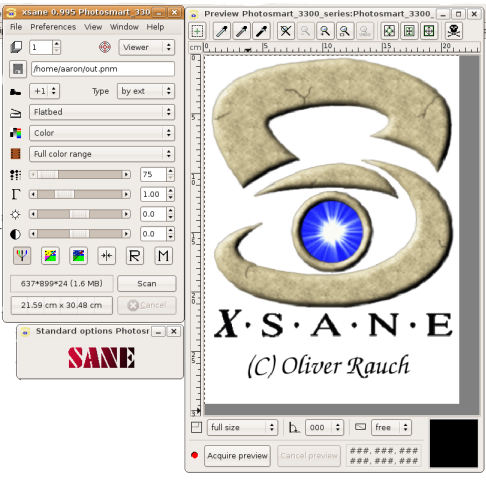This screenshot has height=480, width=486.
Task: Click the autoraise scan area icon
Action: click(x=409, y=31)
